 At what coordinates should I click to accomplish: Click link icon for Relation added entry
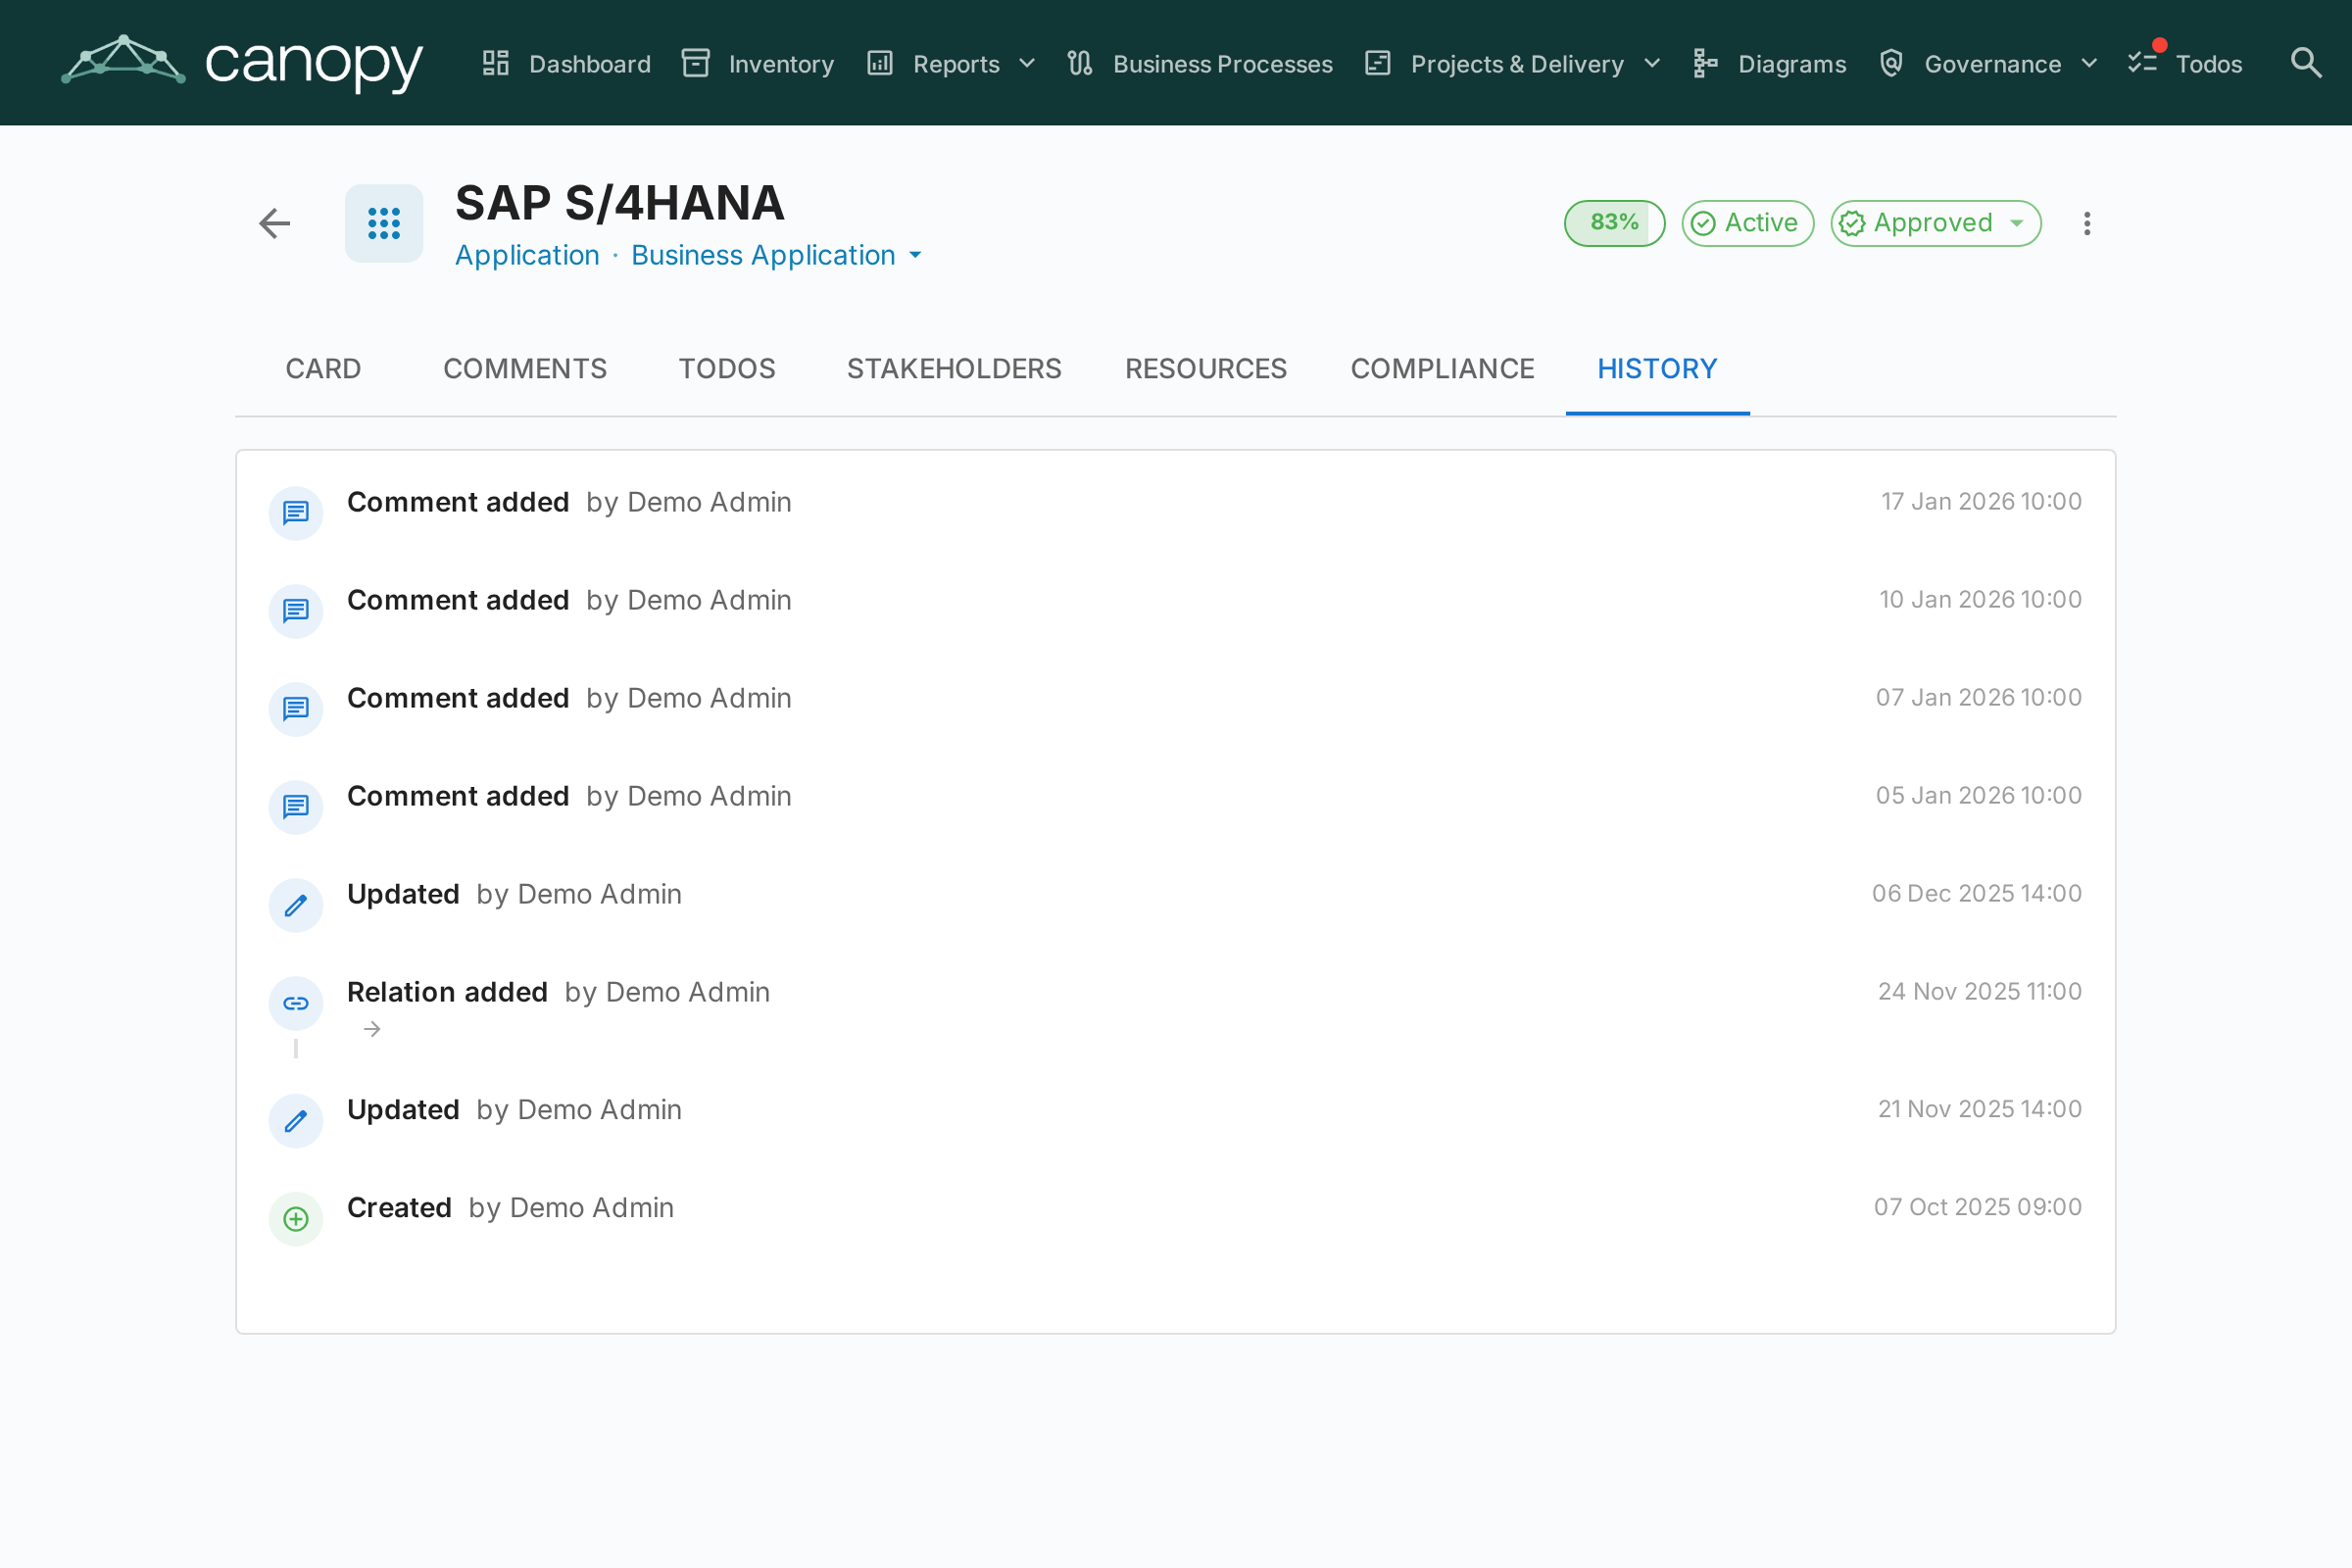296,1003
